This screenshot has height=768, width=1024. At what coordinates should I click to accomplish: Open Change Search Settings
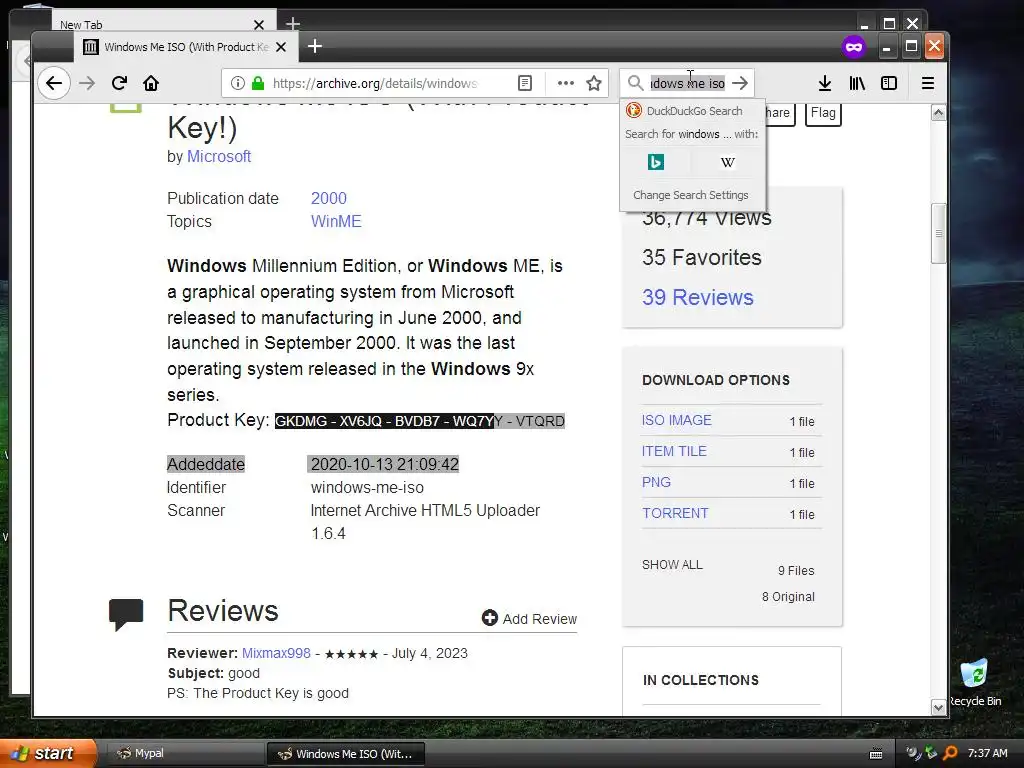(691, 195)
